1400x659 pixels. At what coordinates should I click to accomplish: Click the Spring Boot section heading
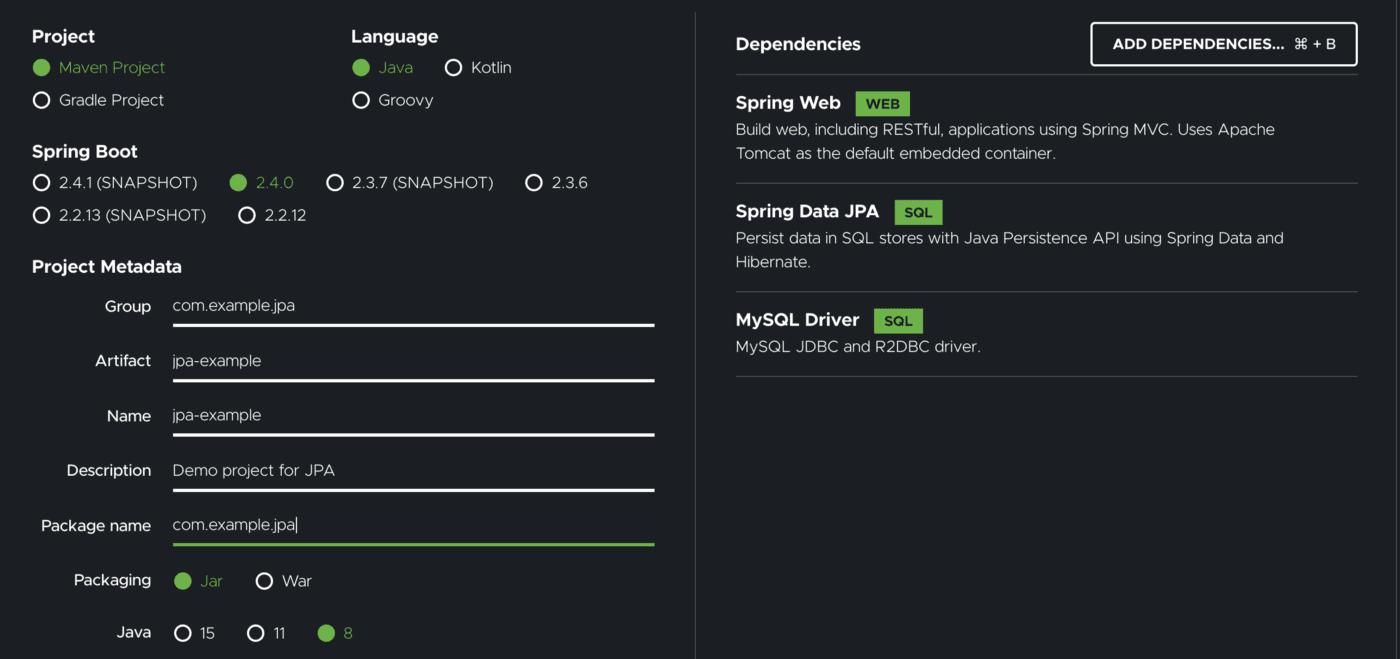85,152
